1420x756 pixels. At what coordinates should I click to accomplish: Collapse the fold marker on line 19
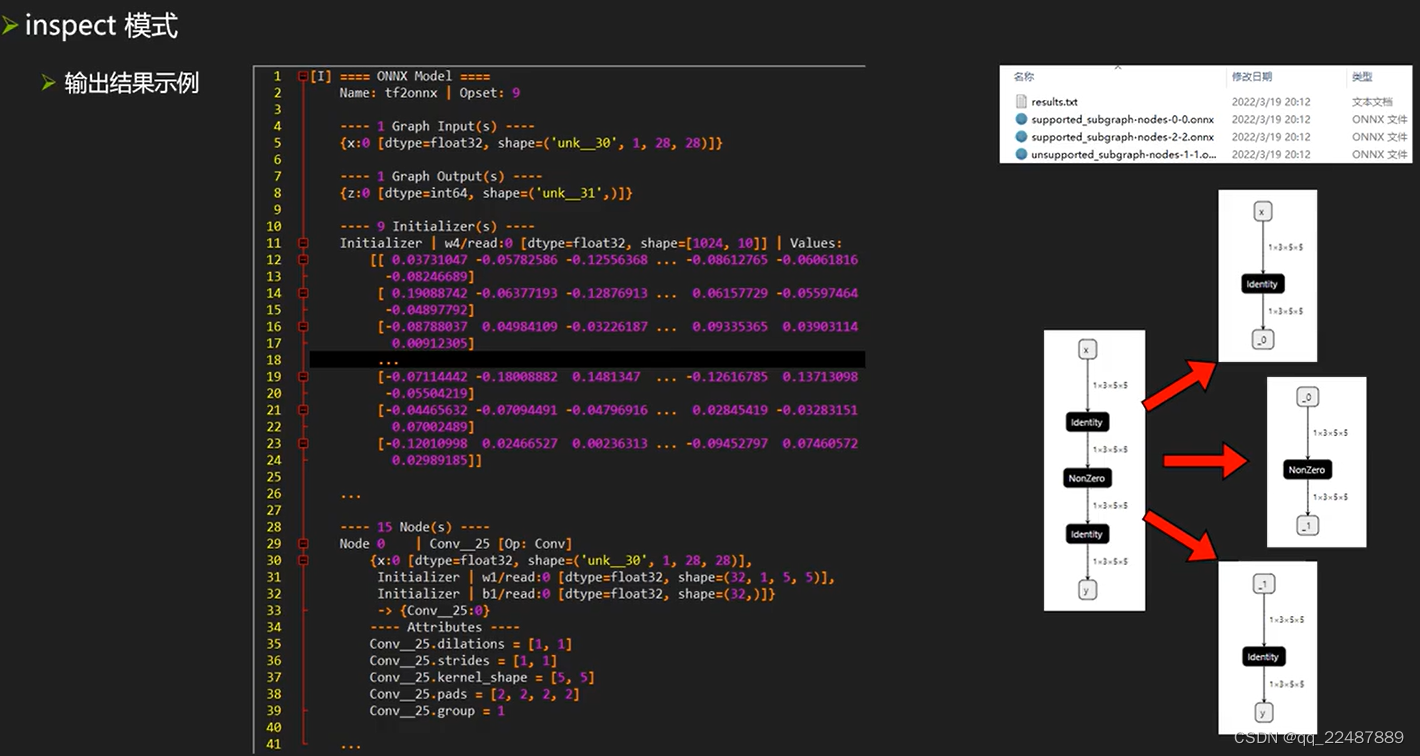point(303,376)
